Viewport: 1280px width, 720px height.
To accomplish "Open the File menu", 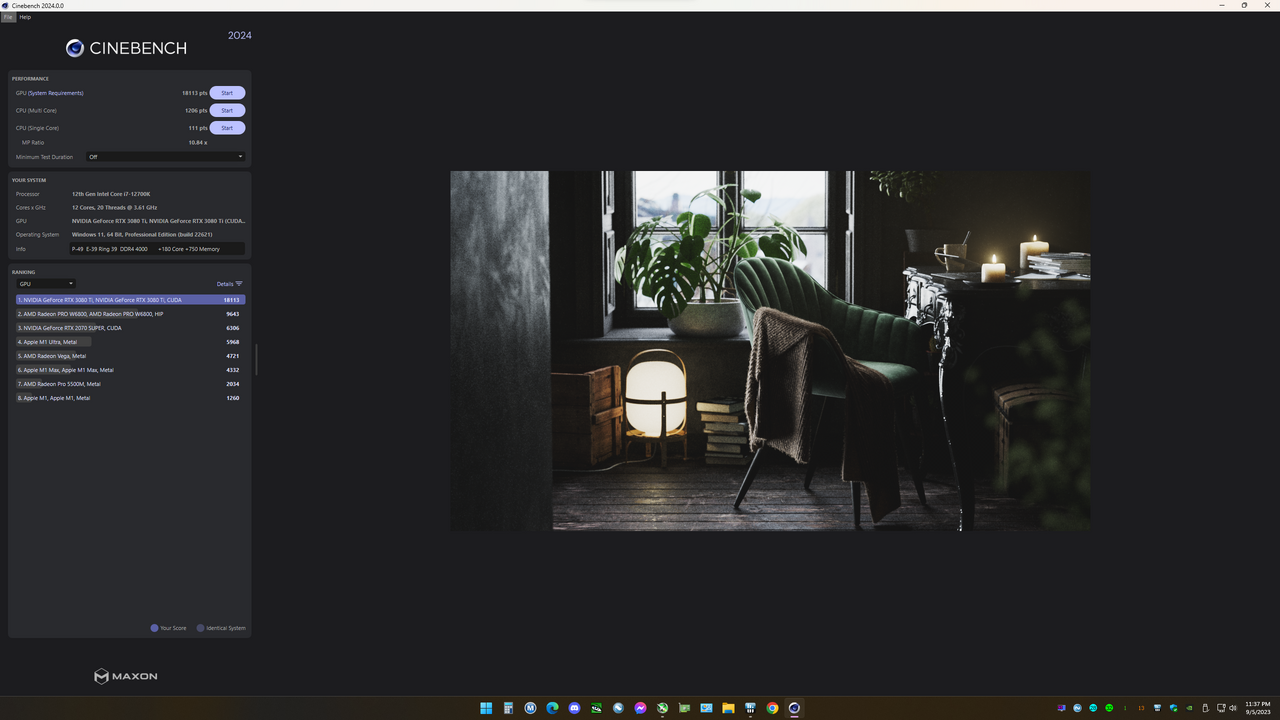I will coord(8,17).
